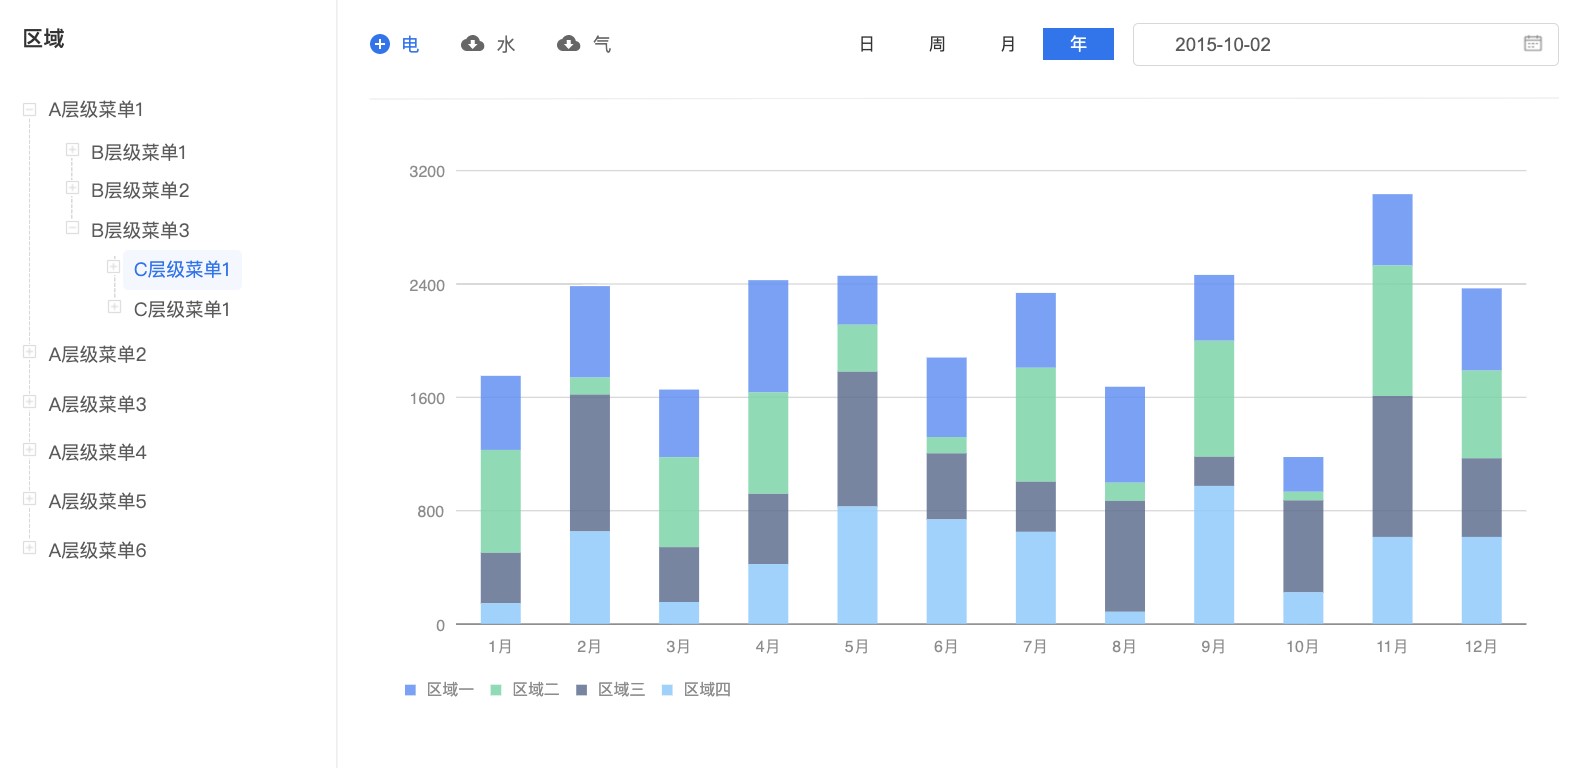The width and height of the screenshot is (1572, 768).
Task: Switch to the 日 view tab
Action: click(867, 44)
